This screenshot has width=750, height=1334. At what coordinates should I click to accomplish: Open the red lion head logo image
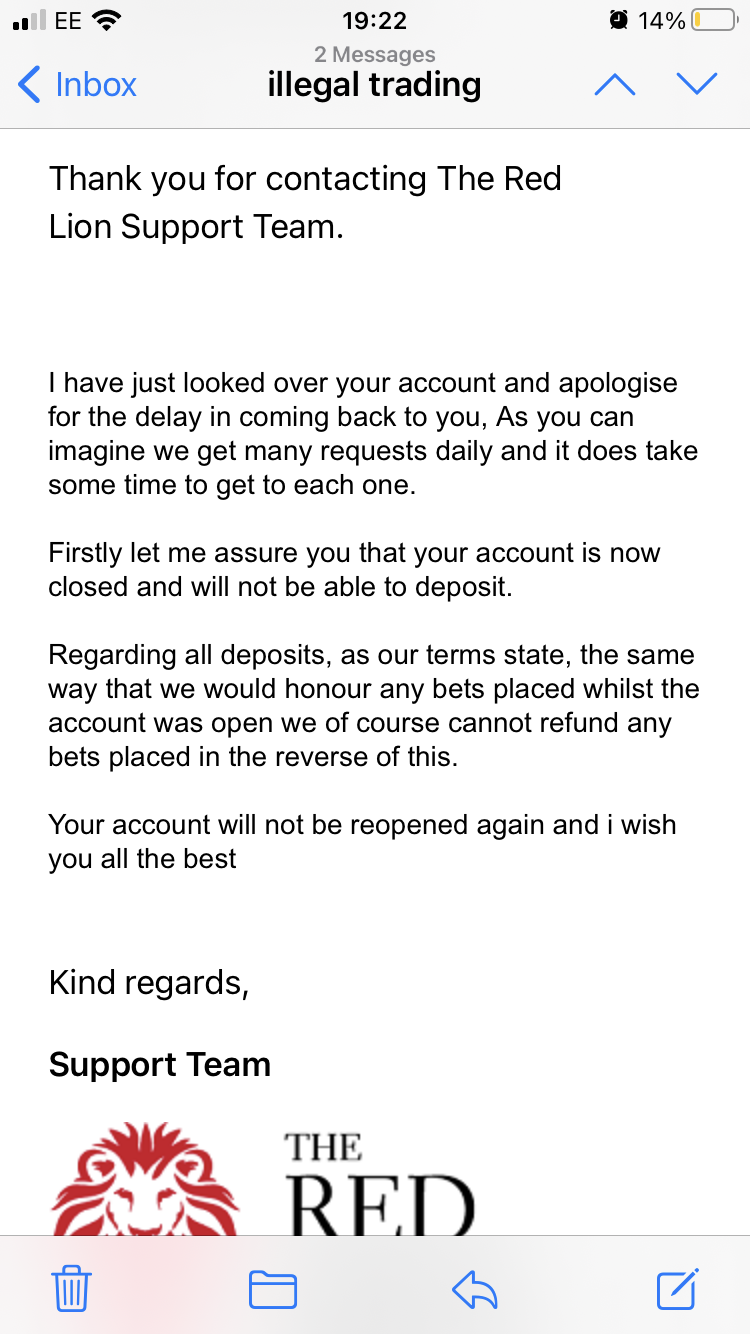pos(145,1178)
